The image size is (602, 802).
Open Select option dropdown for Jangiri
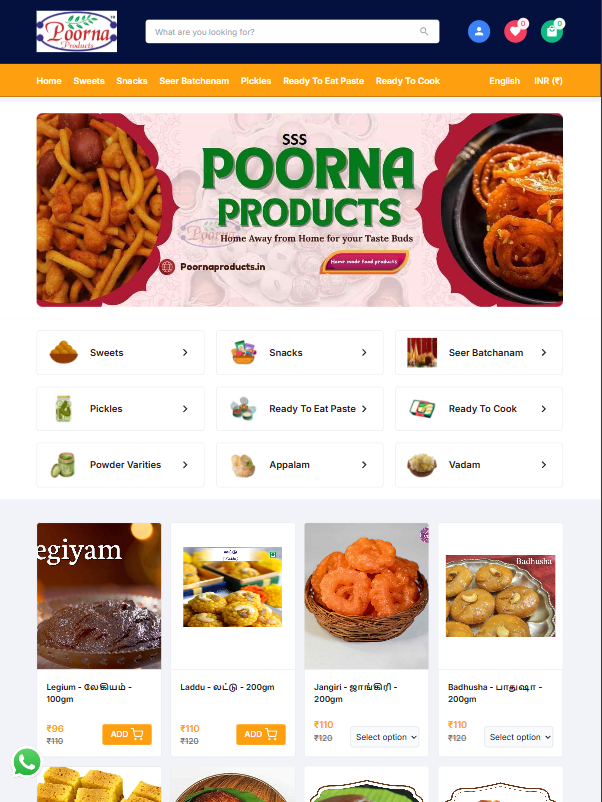(385, 737)
